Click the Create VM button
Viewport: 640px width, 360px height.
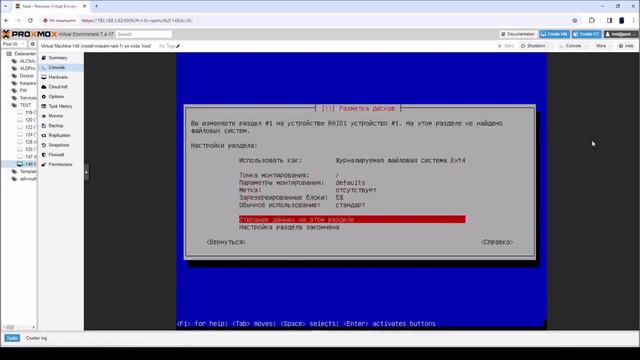click(x=554, y=34)
